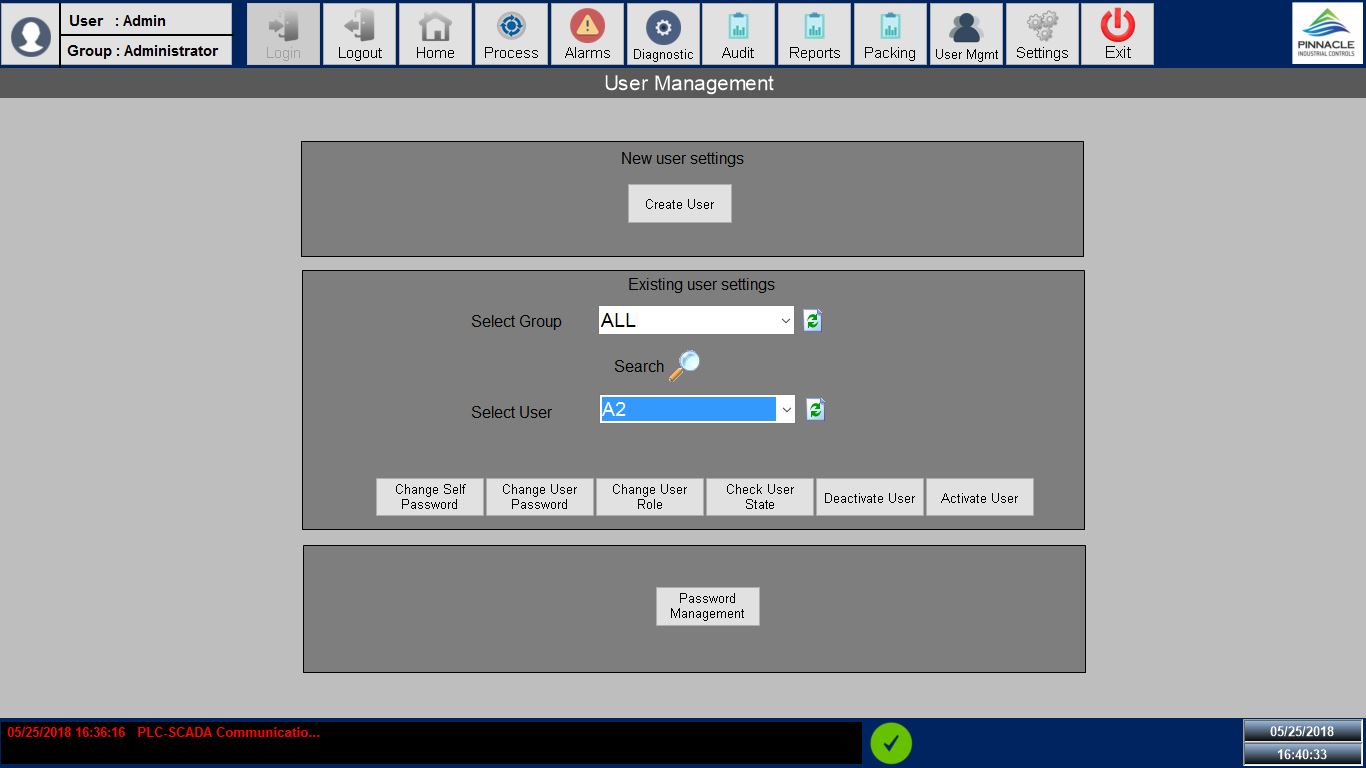
Task: Open the Process screen from toolbar
Action: (511, 35)
